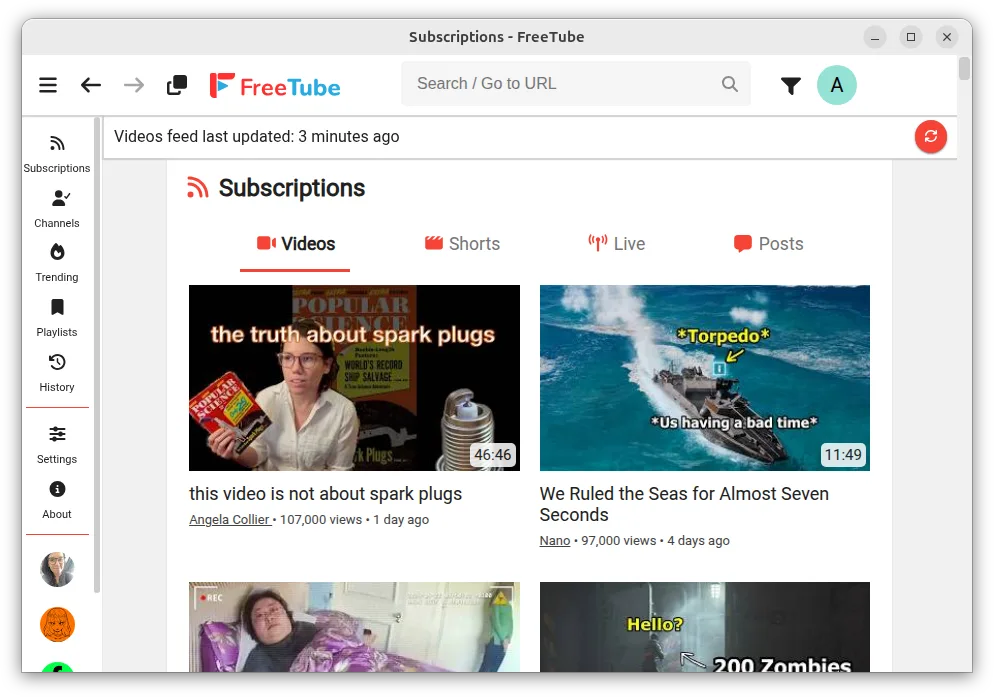The image size is (994, 697).
Task: Refresh the subscriptions feed with red button
Action: (930, 136)
